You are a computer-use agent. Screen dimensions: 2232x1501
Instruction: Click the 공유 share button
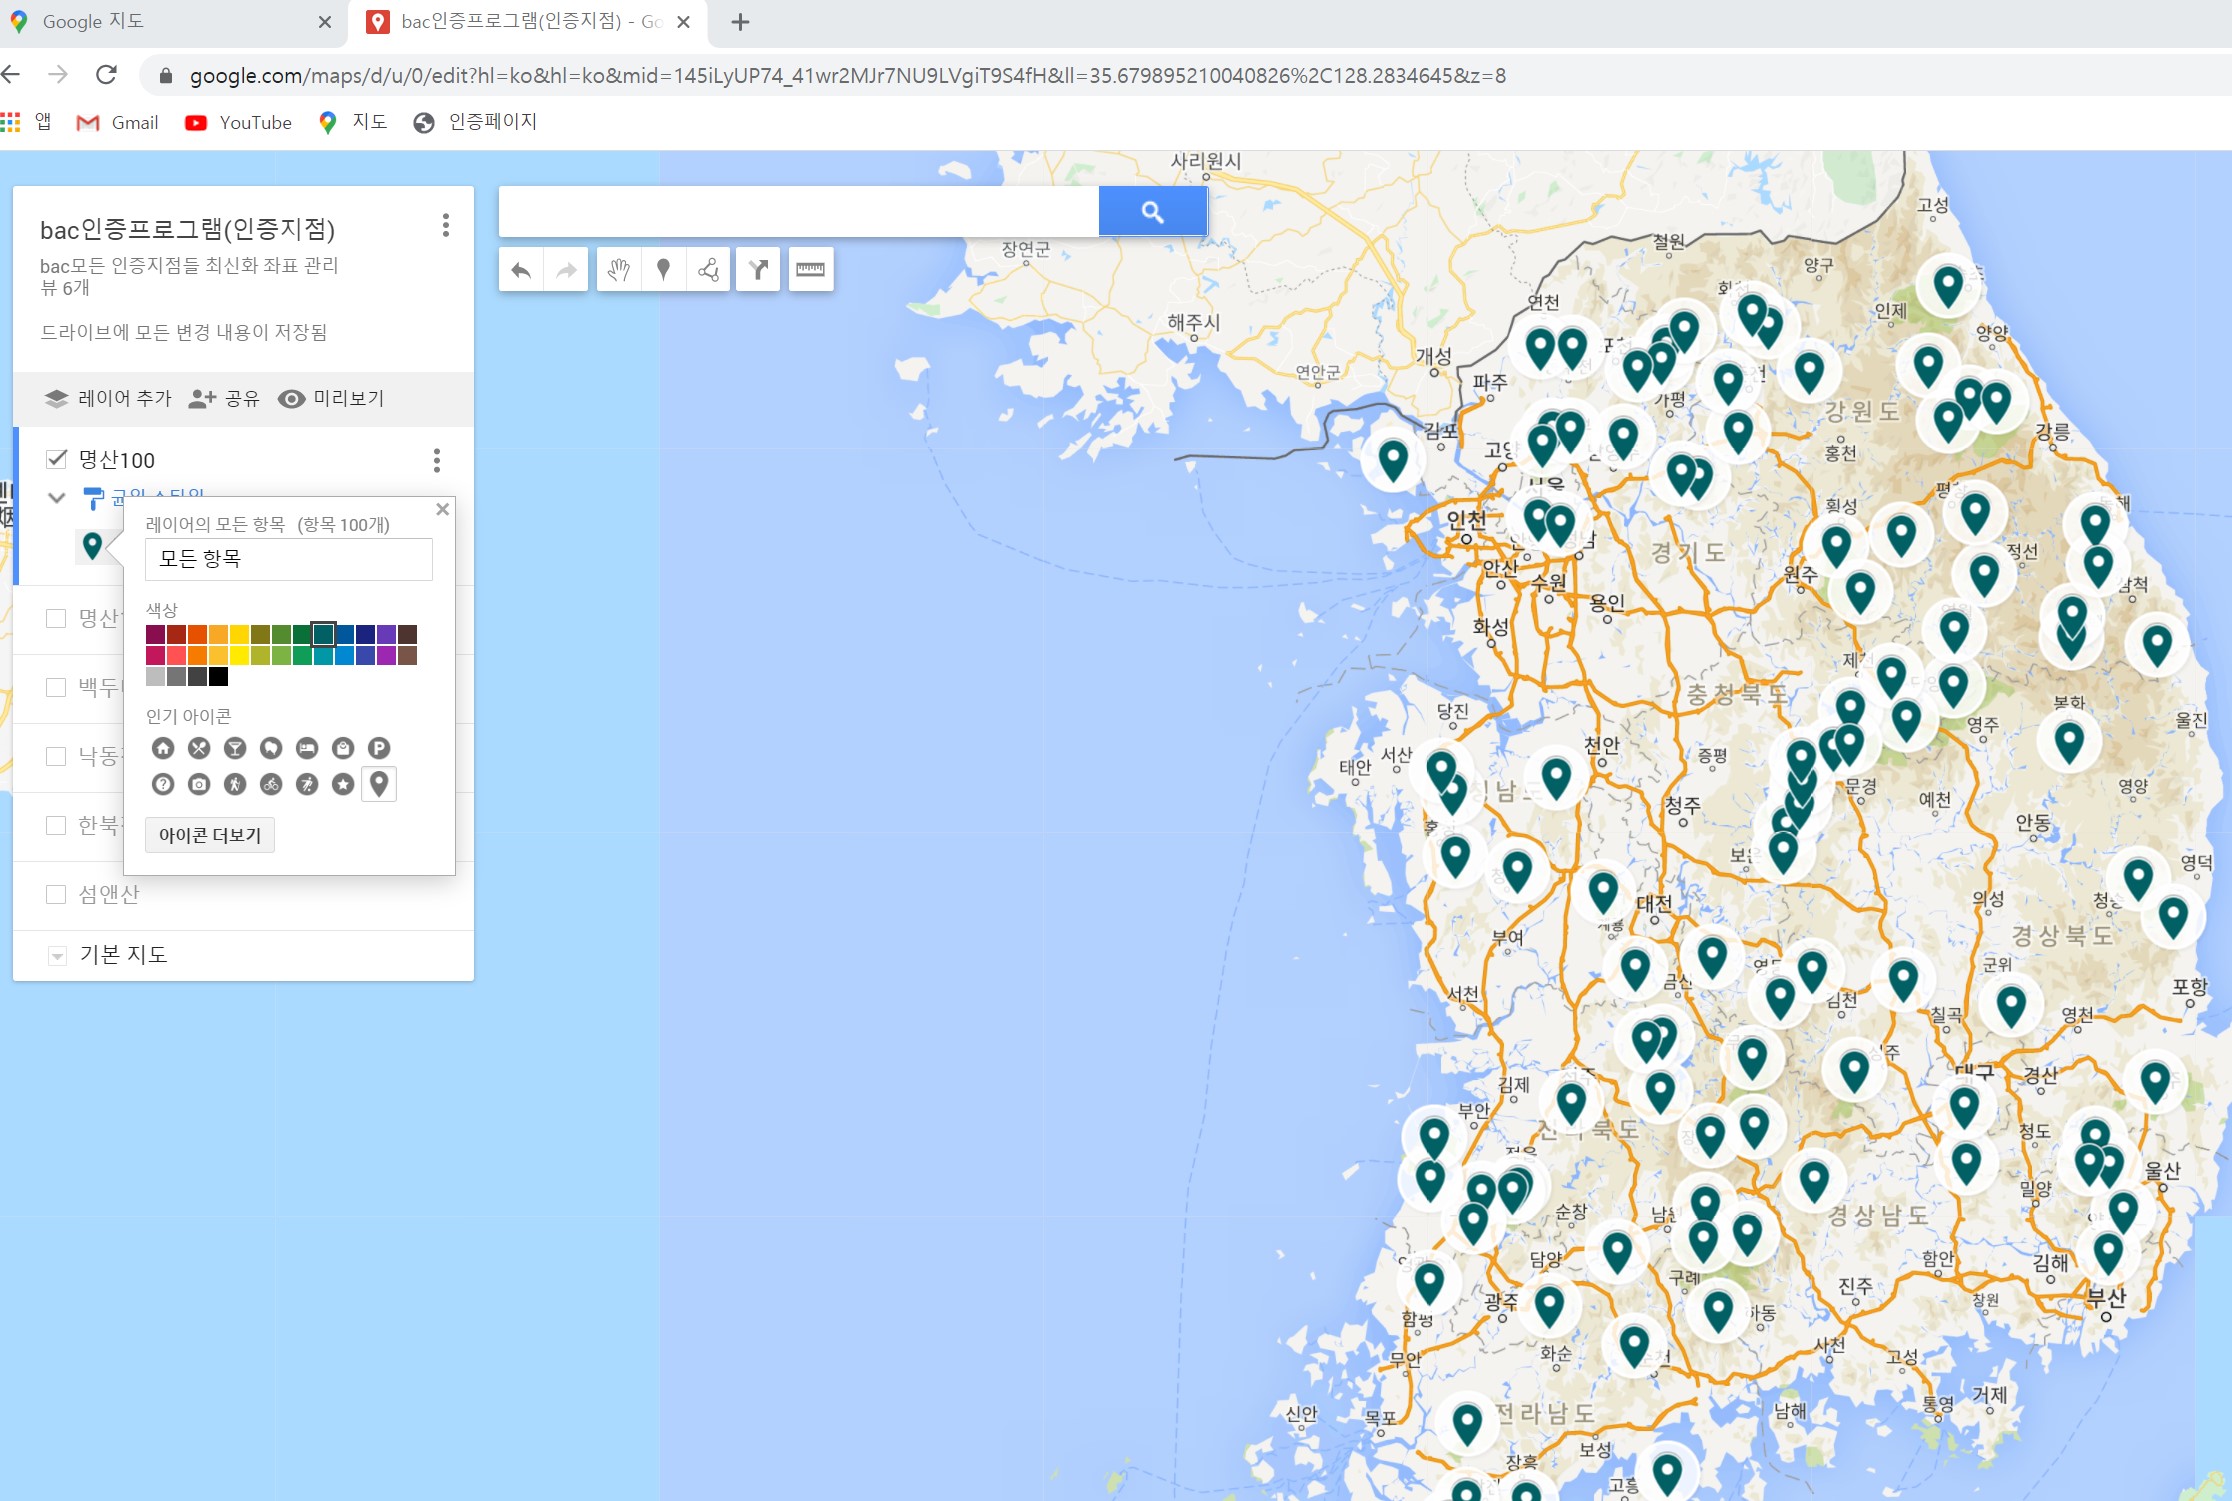224,398
